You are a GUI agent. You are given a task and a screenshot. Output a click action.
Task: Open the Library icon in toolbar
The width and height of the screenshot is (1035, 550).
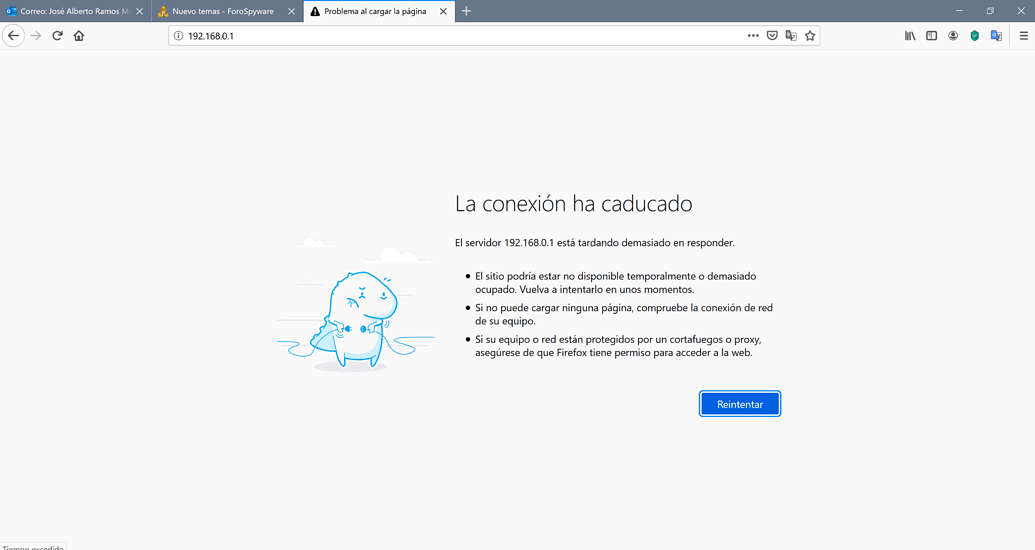point(910,36)
